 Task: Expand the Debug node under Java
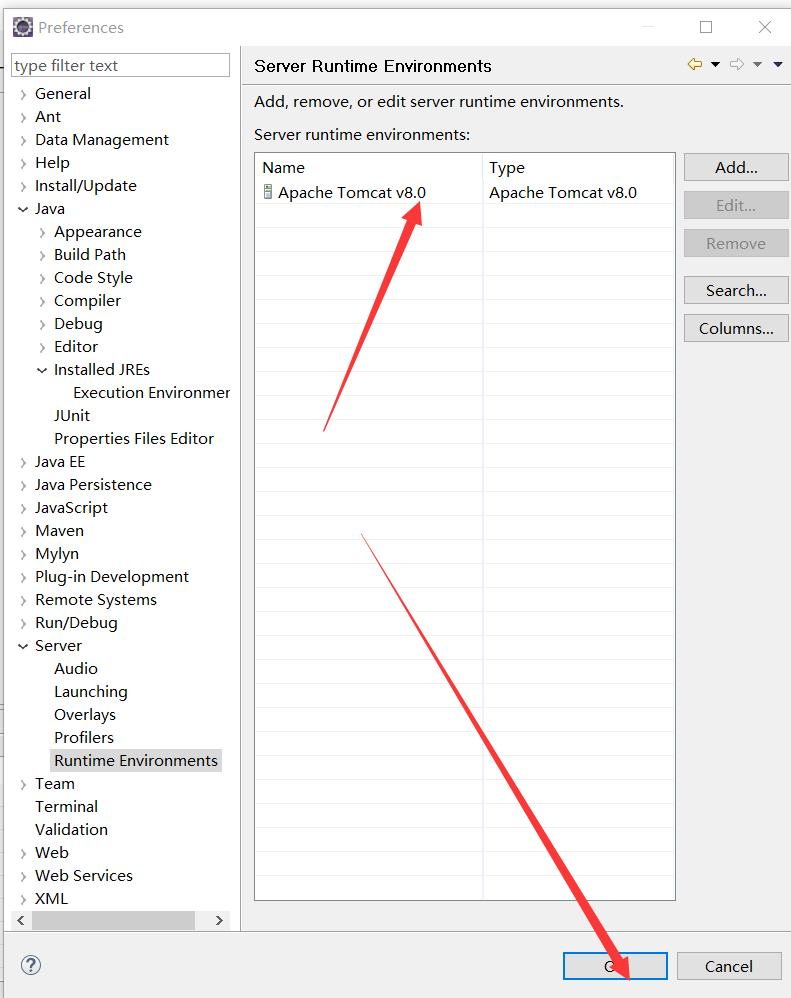click(42, 325)
